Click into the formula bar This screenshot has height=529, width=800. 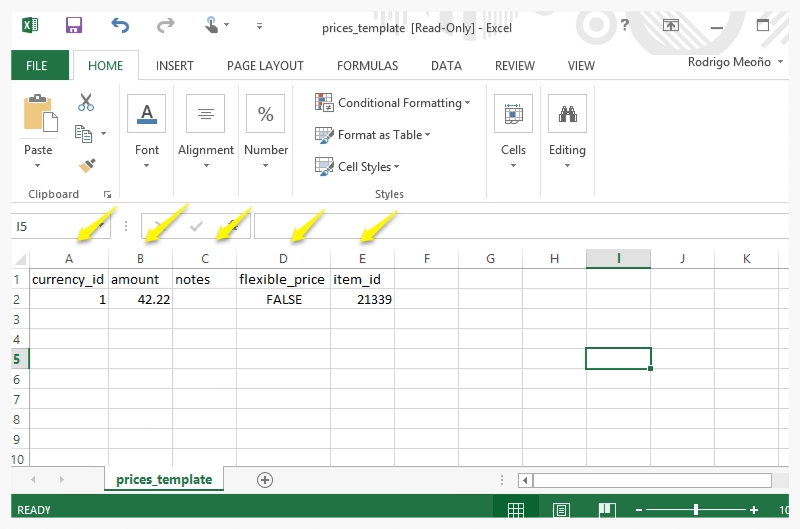tap(520, 226)
